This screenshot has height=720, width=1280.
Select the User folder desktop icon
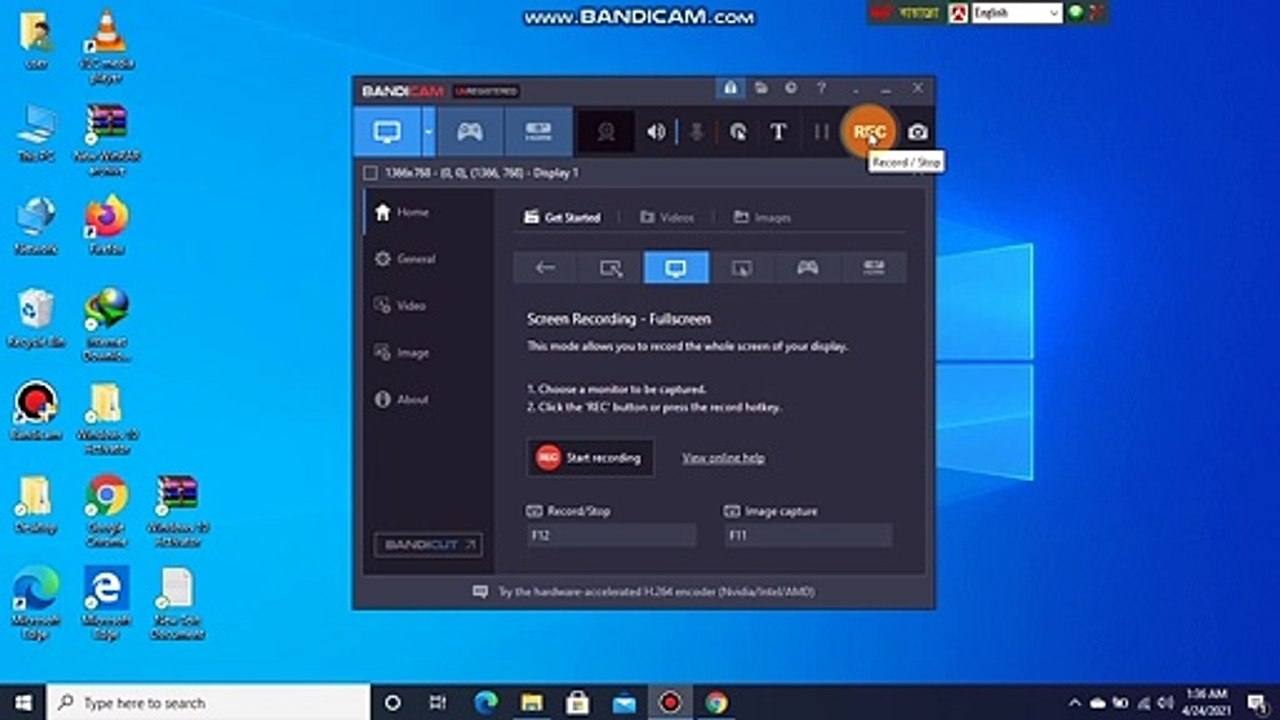point(35,40)
